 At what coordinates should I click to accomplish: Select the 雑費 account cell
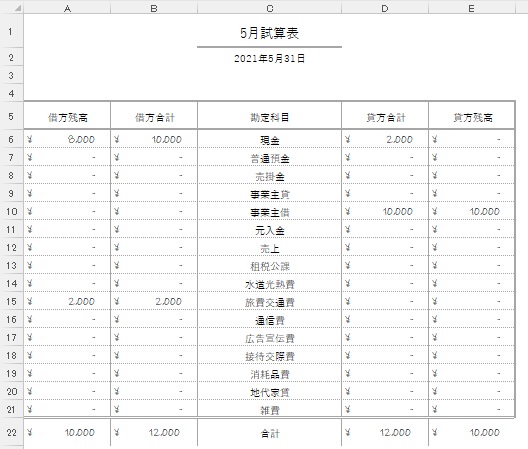(269, 409)
